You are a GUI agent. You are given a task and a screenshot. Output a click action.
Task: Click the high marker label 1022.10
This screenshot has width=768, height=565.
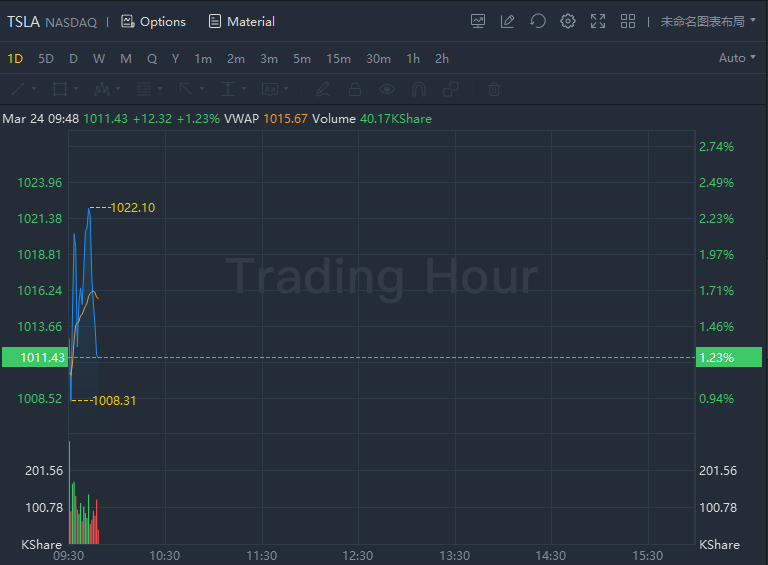pyautogui.click(x=133, y=208)
